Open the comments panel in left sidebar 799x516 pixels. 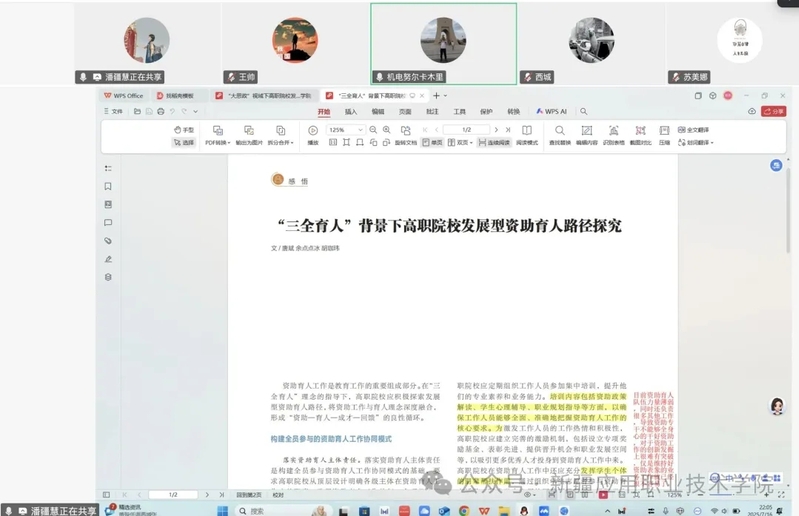(108, 223)
